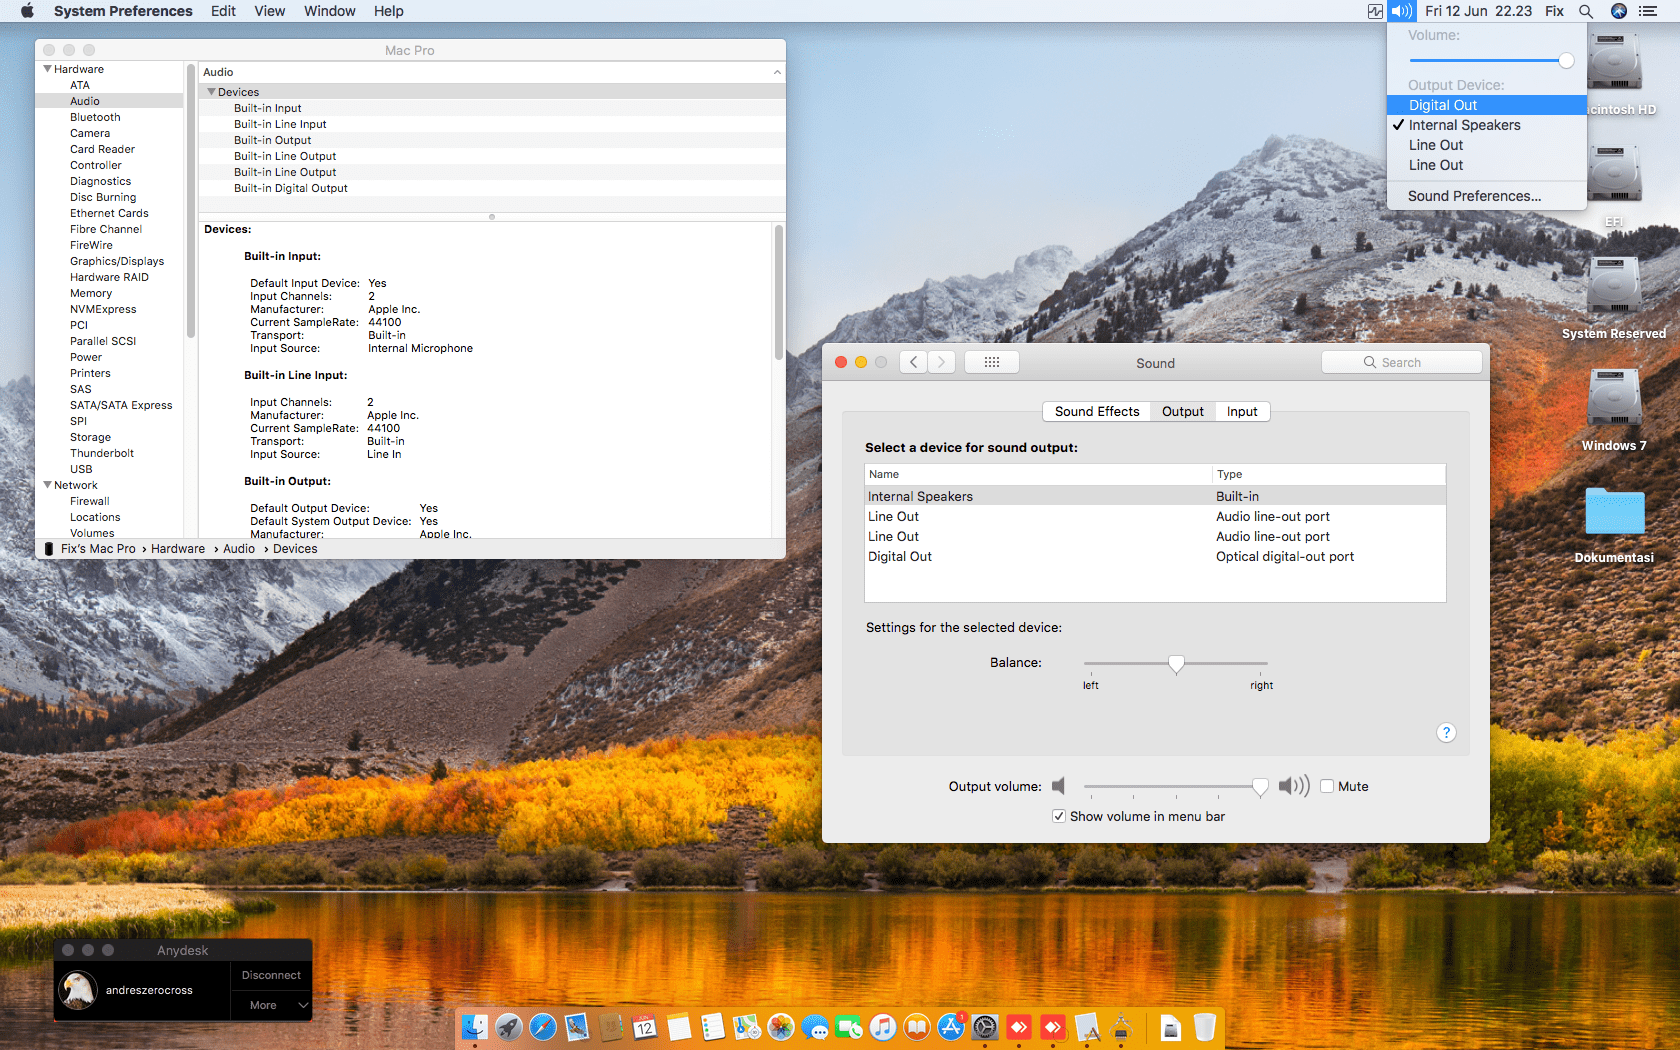Screen dimensions: 1680x1050
Task: Open the App Store icon
Action: (x=950, y=1027)
